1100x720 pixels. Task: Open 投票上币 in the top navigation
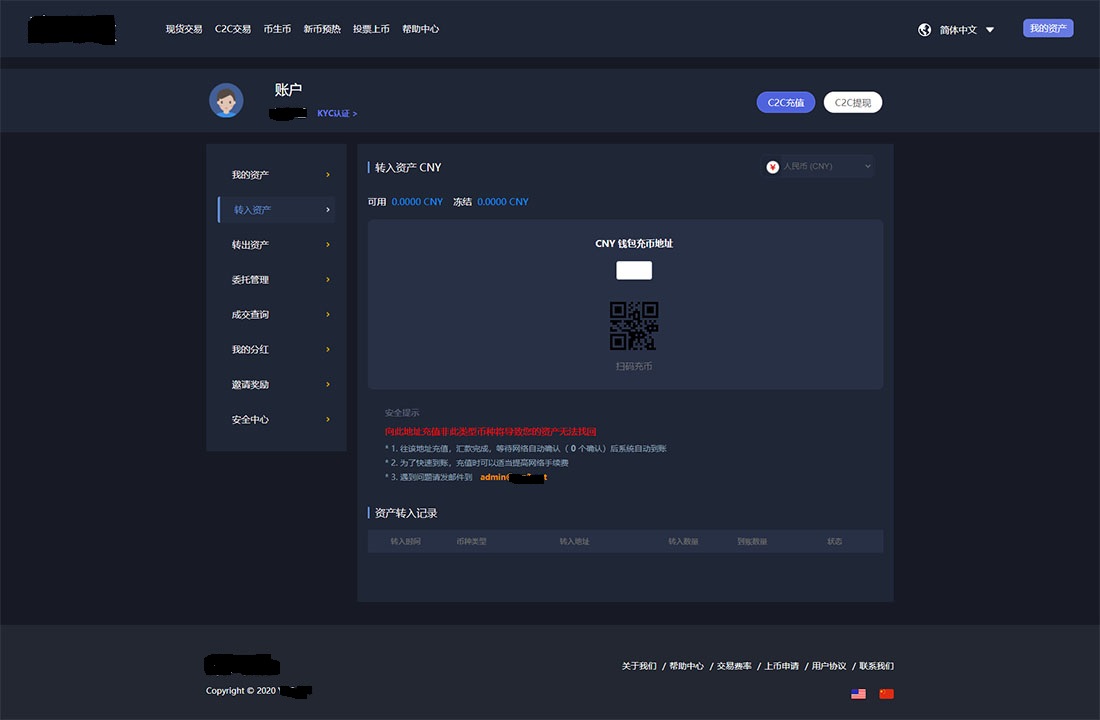click(371, 29)
